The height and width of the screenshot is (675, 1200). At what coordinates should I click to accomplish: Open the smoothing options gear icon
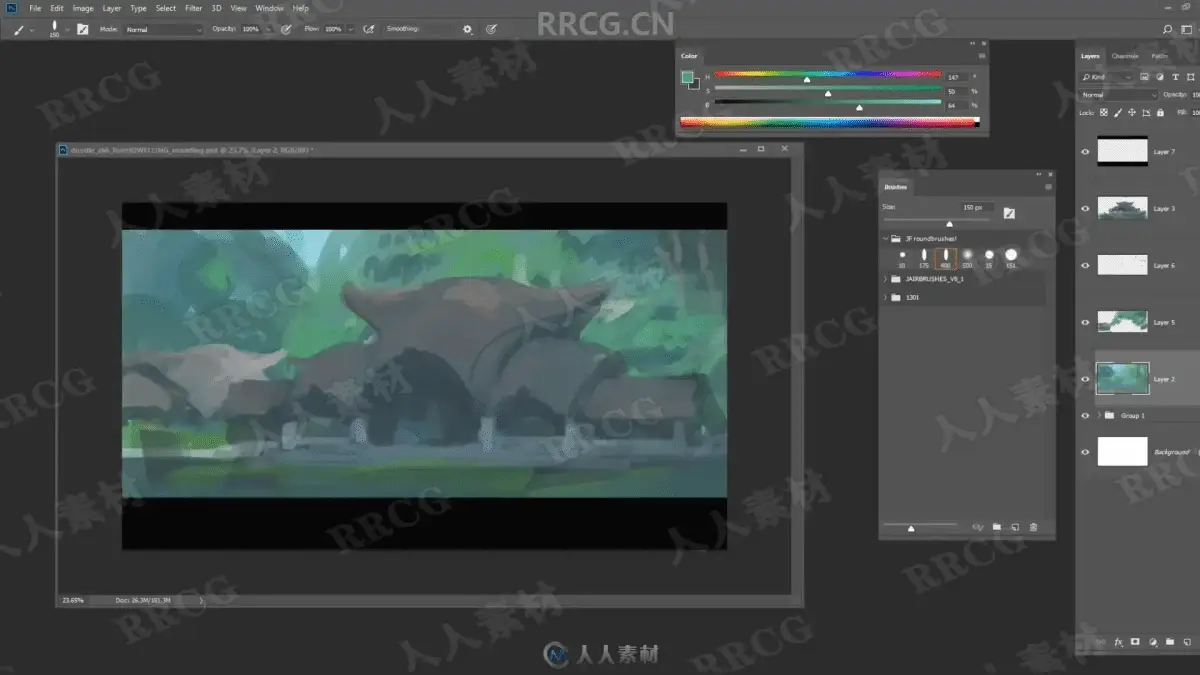[x=467, y=29]
